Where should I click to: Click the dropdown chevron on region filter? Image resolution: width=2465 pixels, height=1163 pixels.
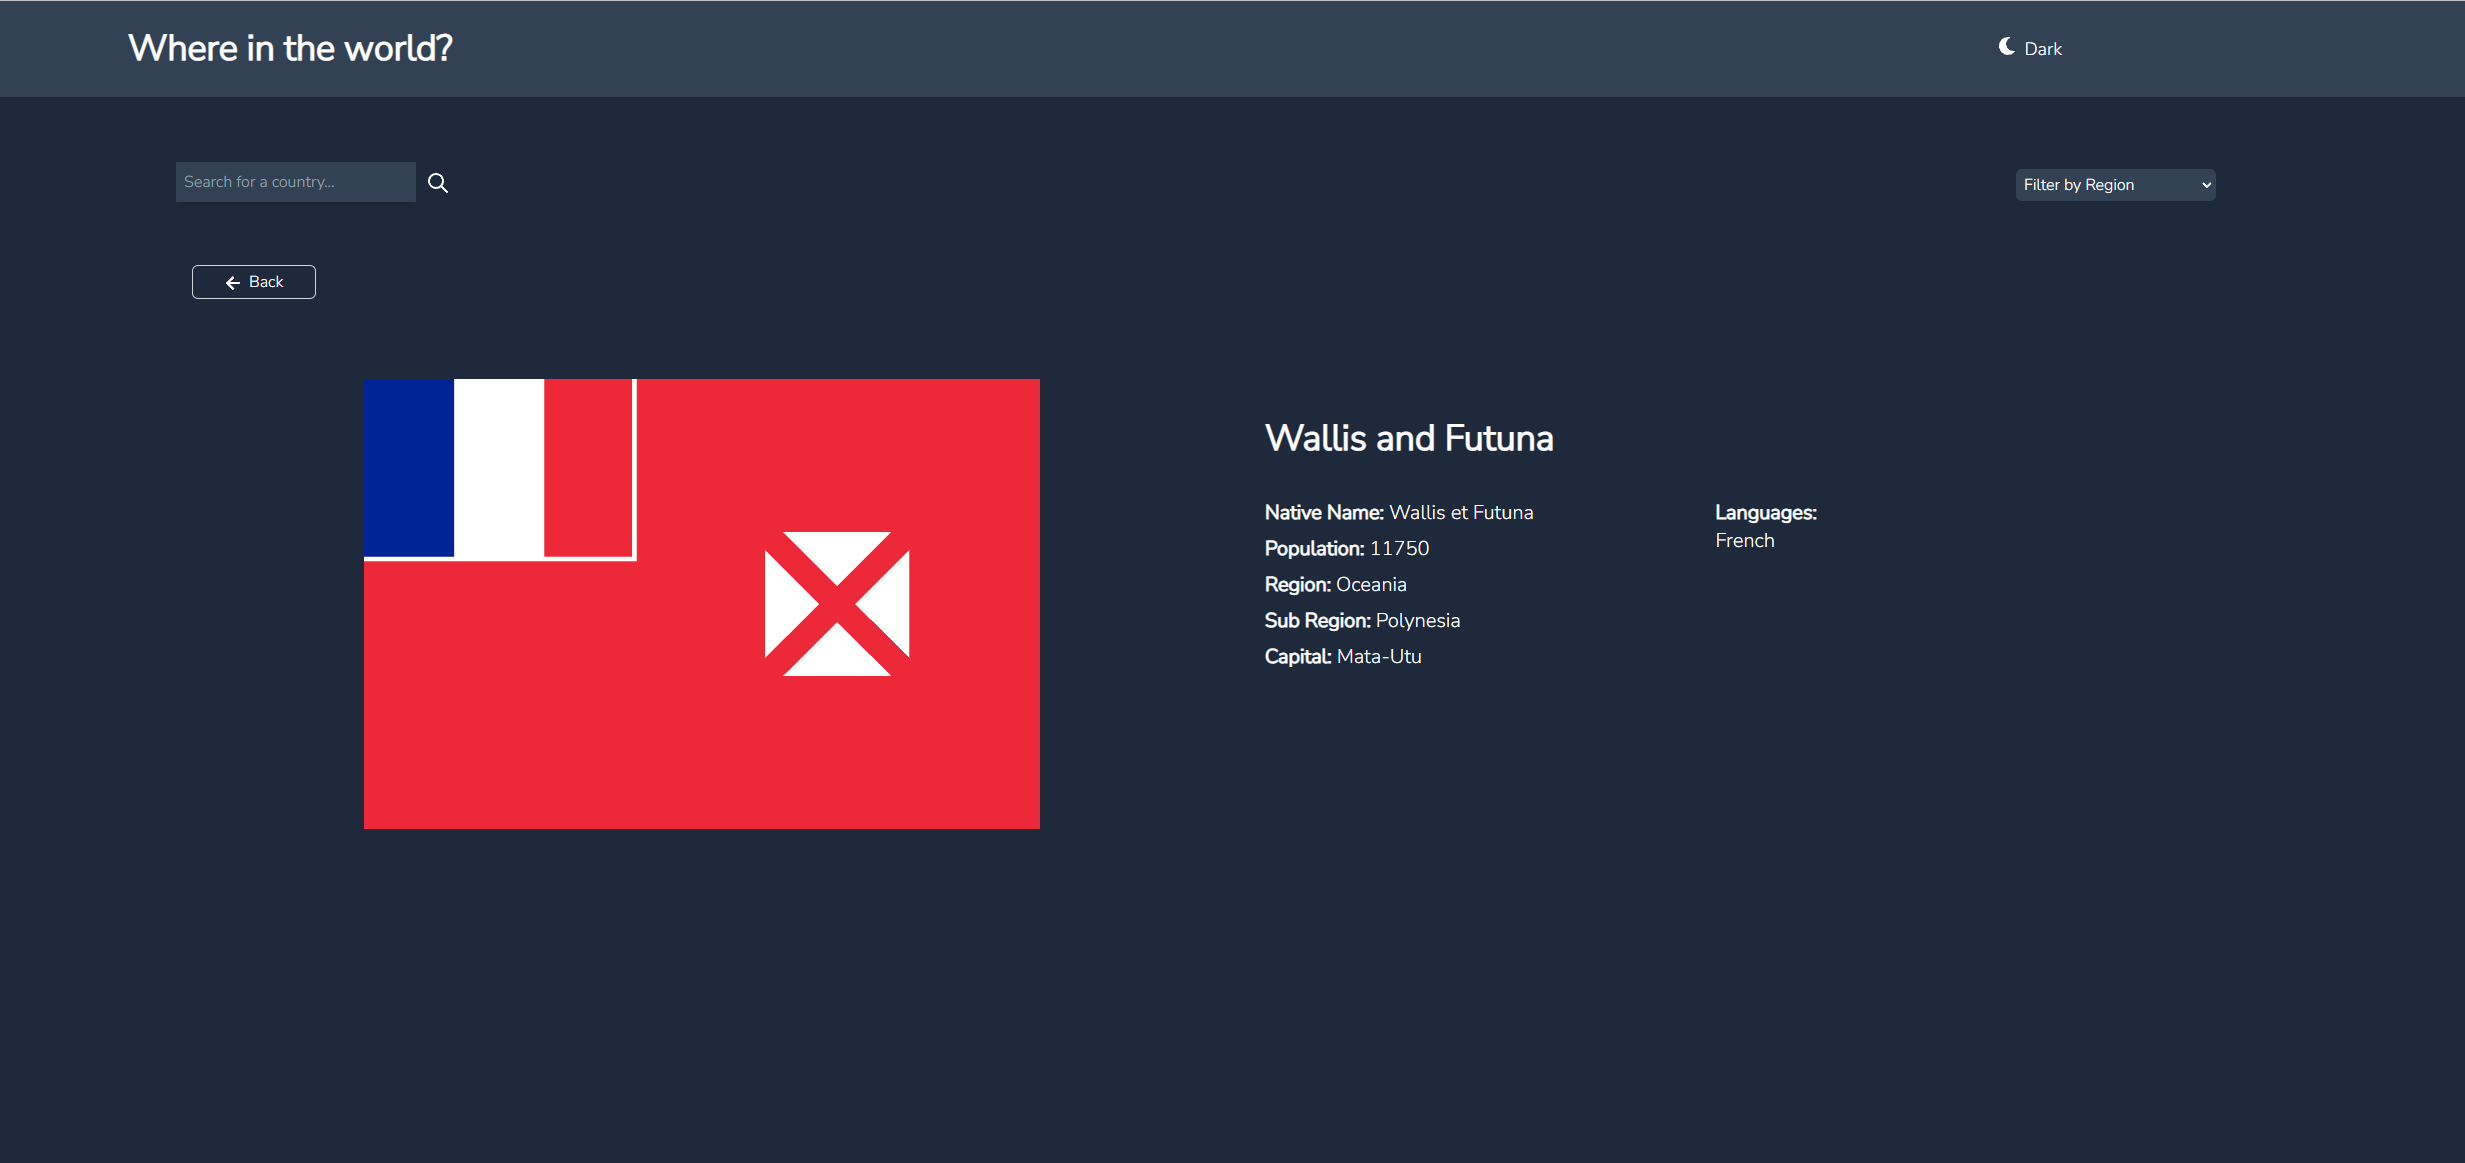pos(2206,185)
